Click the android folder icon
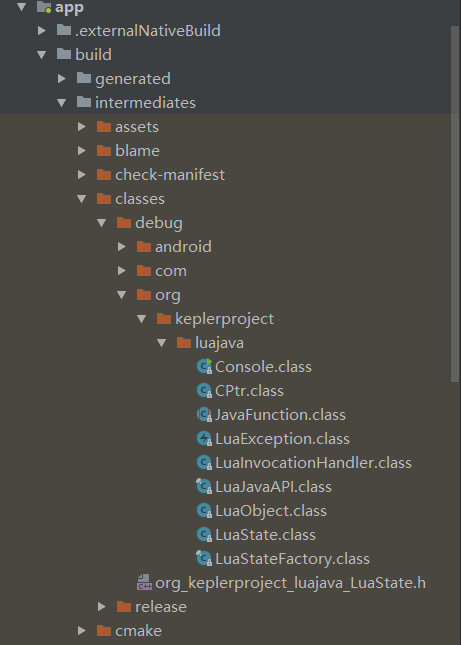 click(x=144, y=246)
